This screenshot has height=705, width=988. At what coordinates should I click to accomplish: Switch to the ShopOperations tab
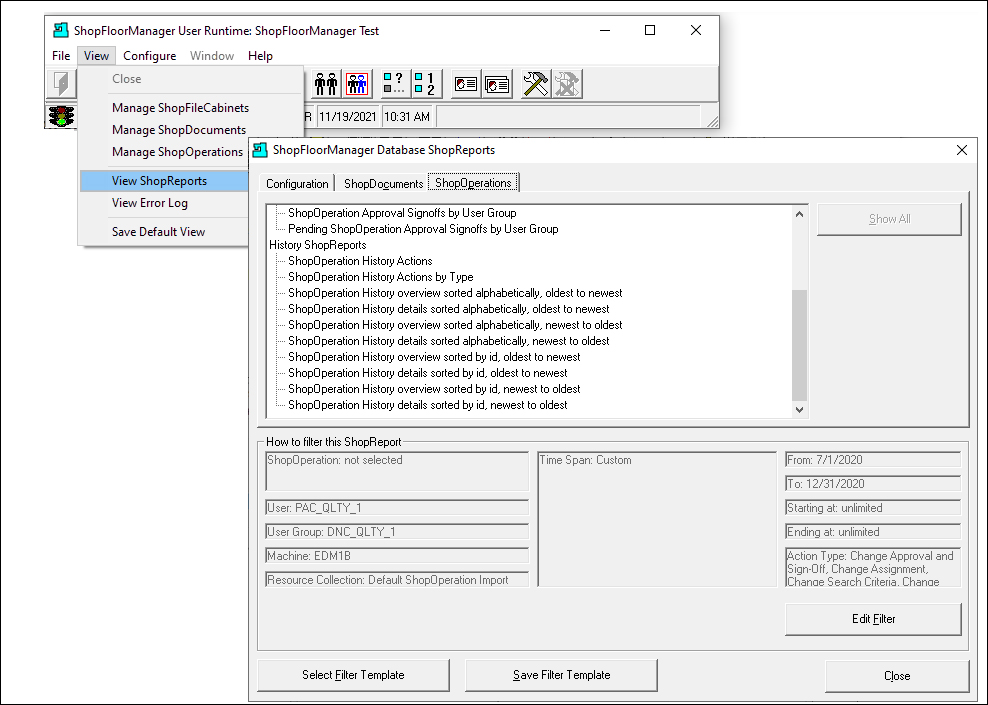pyautogui.click(x=473, y=183)
